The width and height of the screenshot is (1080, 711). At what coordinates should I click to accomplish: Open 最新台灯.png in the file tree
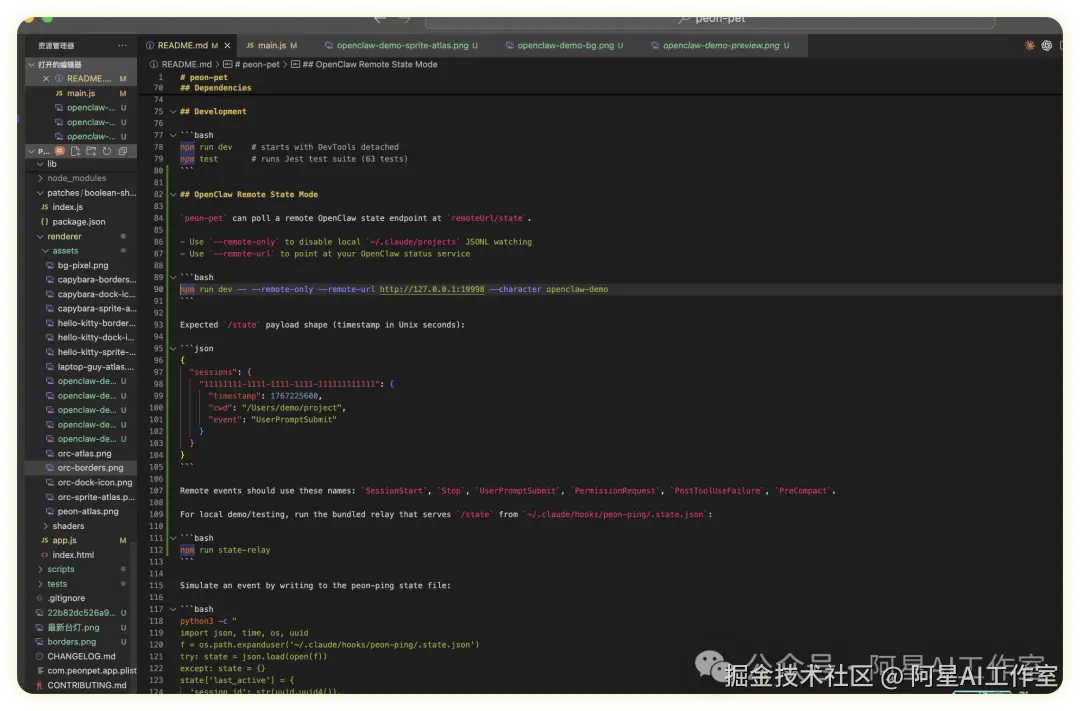pyautogui.click(x=81, y=627)
